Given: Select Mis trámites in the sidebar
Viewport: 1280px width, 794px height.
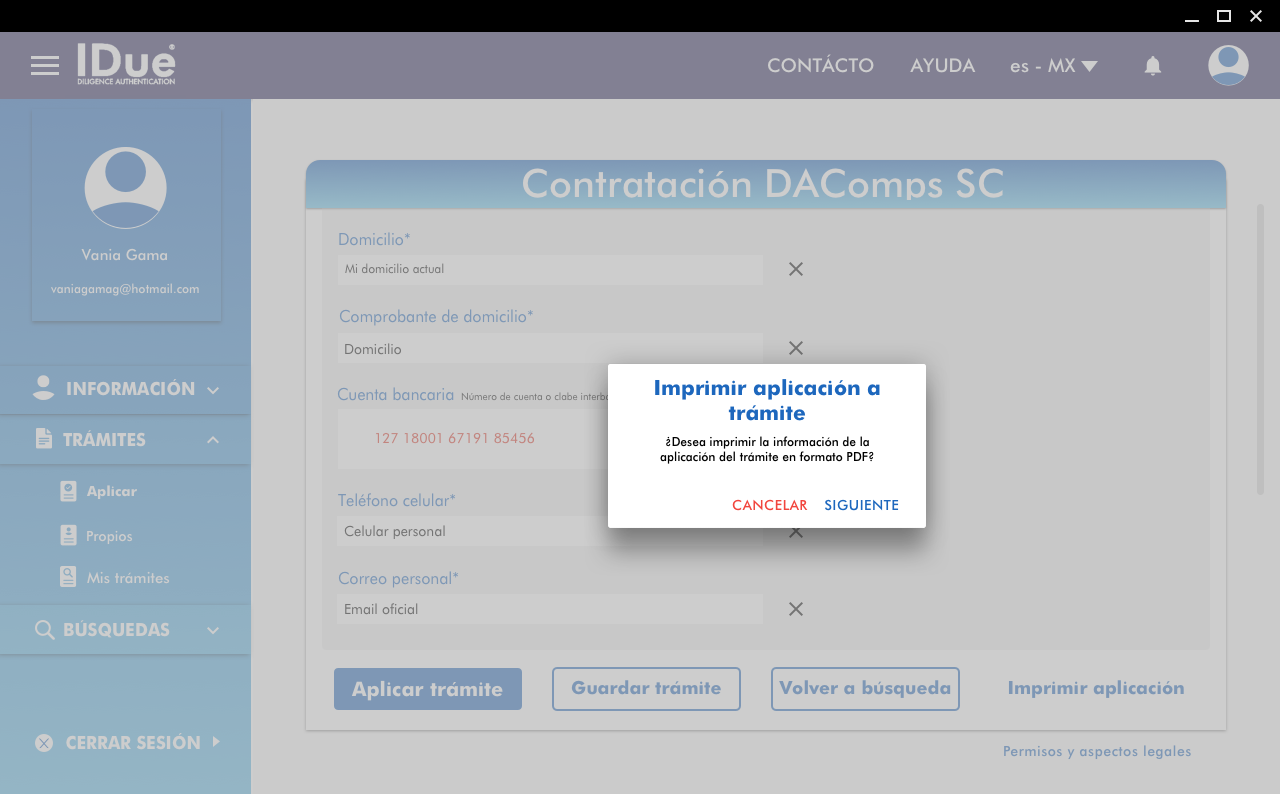Looking at the screenshot, I should 127,578.
